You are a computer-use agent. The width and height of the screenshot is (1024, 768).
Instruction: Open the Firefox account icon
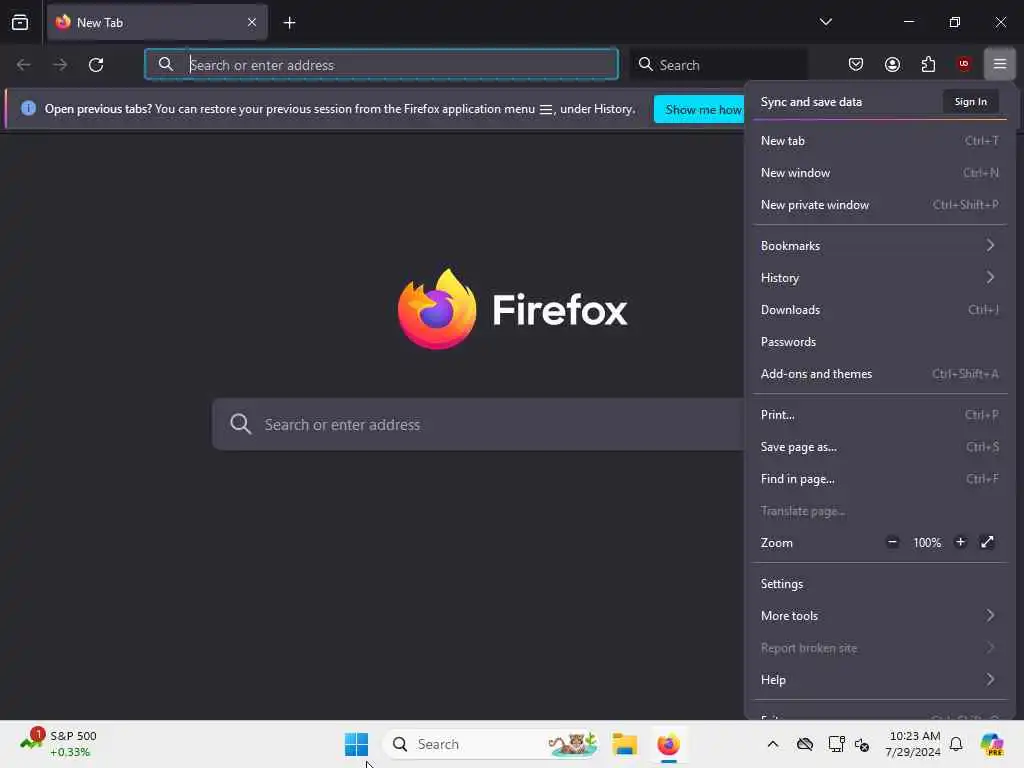(x=892, y=64)
